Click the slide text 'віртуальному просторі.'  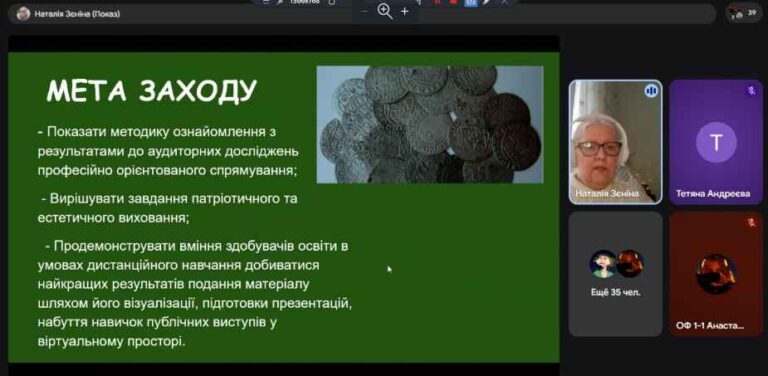pyautogui.click(x=112, y=340)
